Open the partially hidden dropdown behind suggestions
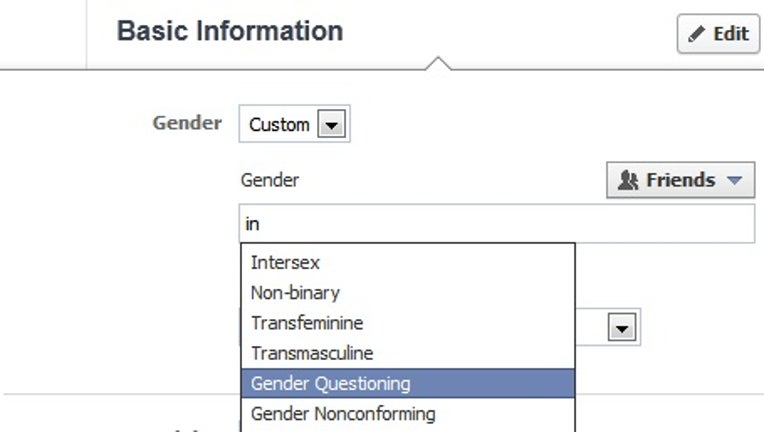This screenshot has height=432, width=764. 622,327
